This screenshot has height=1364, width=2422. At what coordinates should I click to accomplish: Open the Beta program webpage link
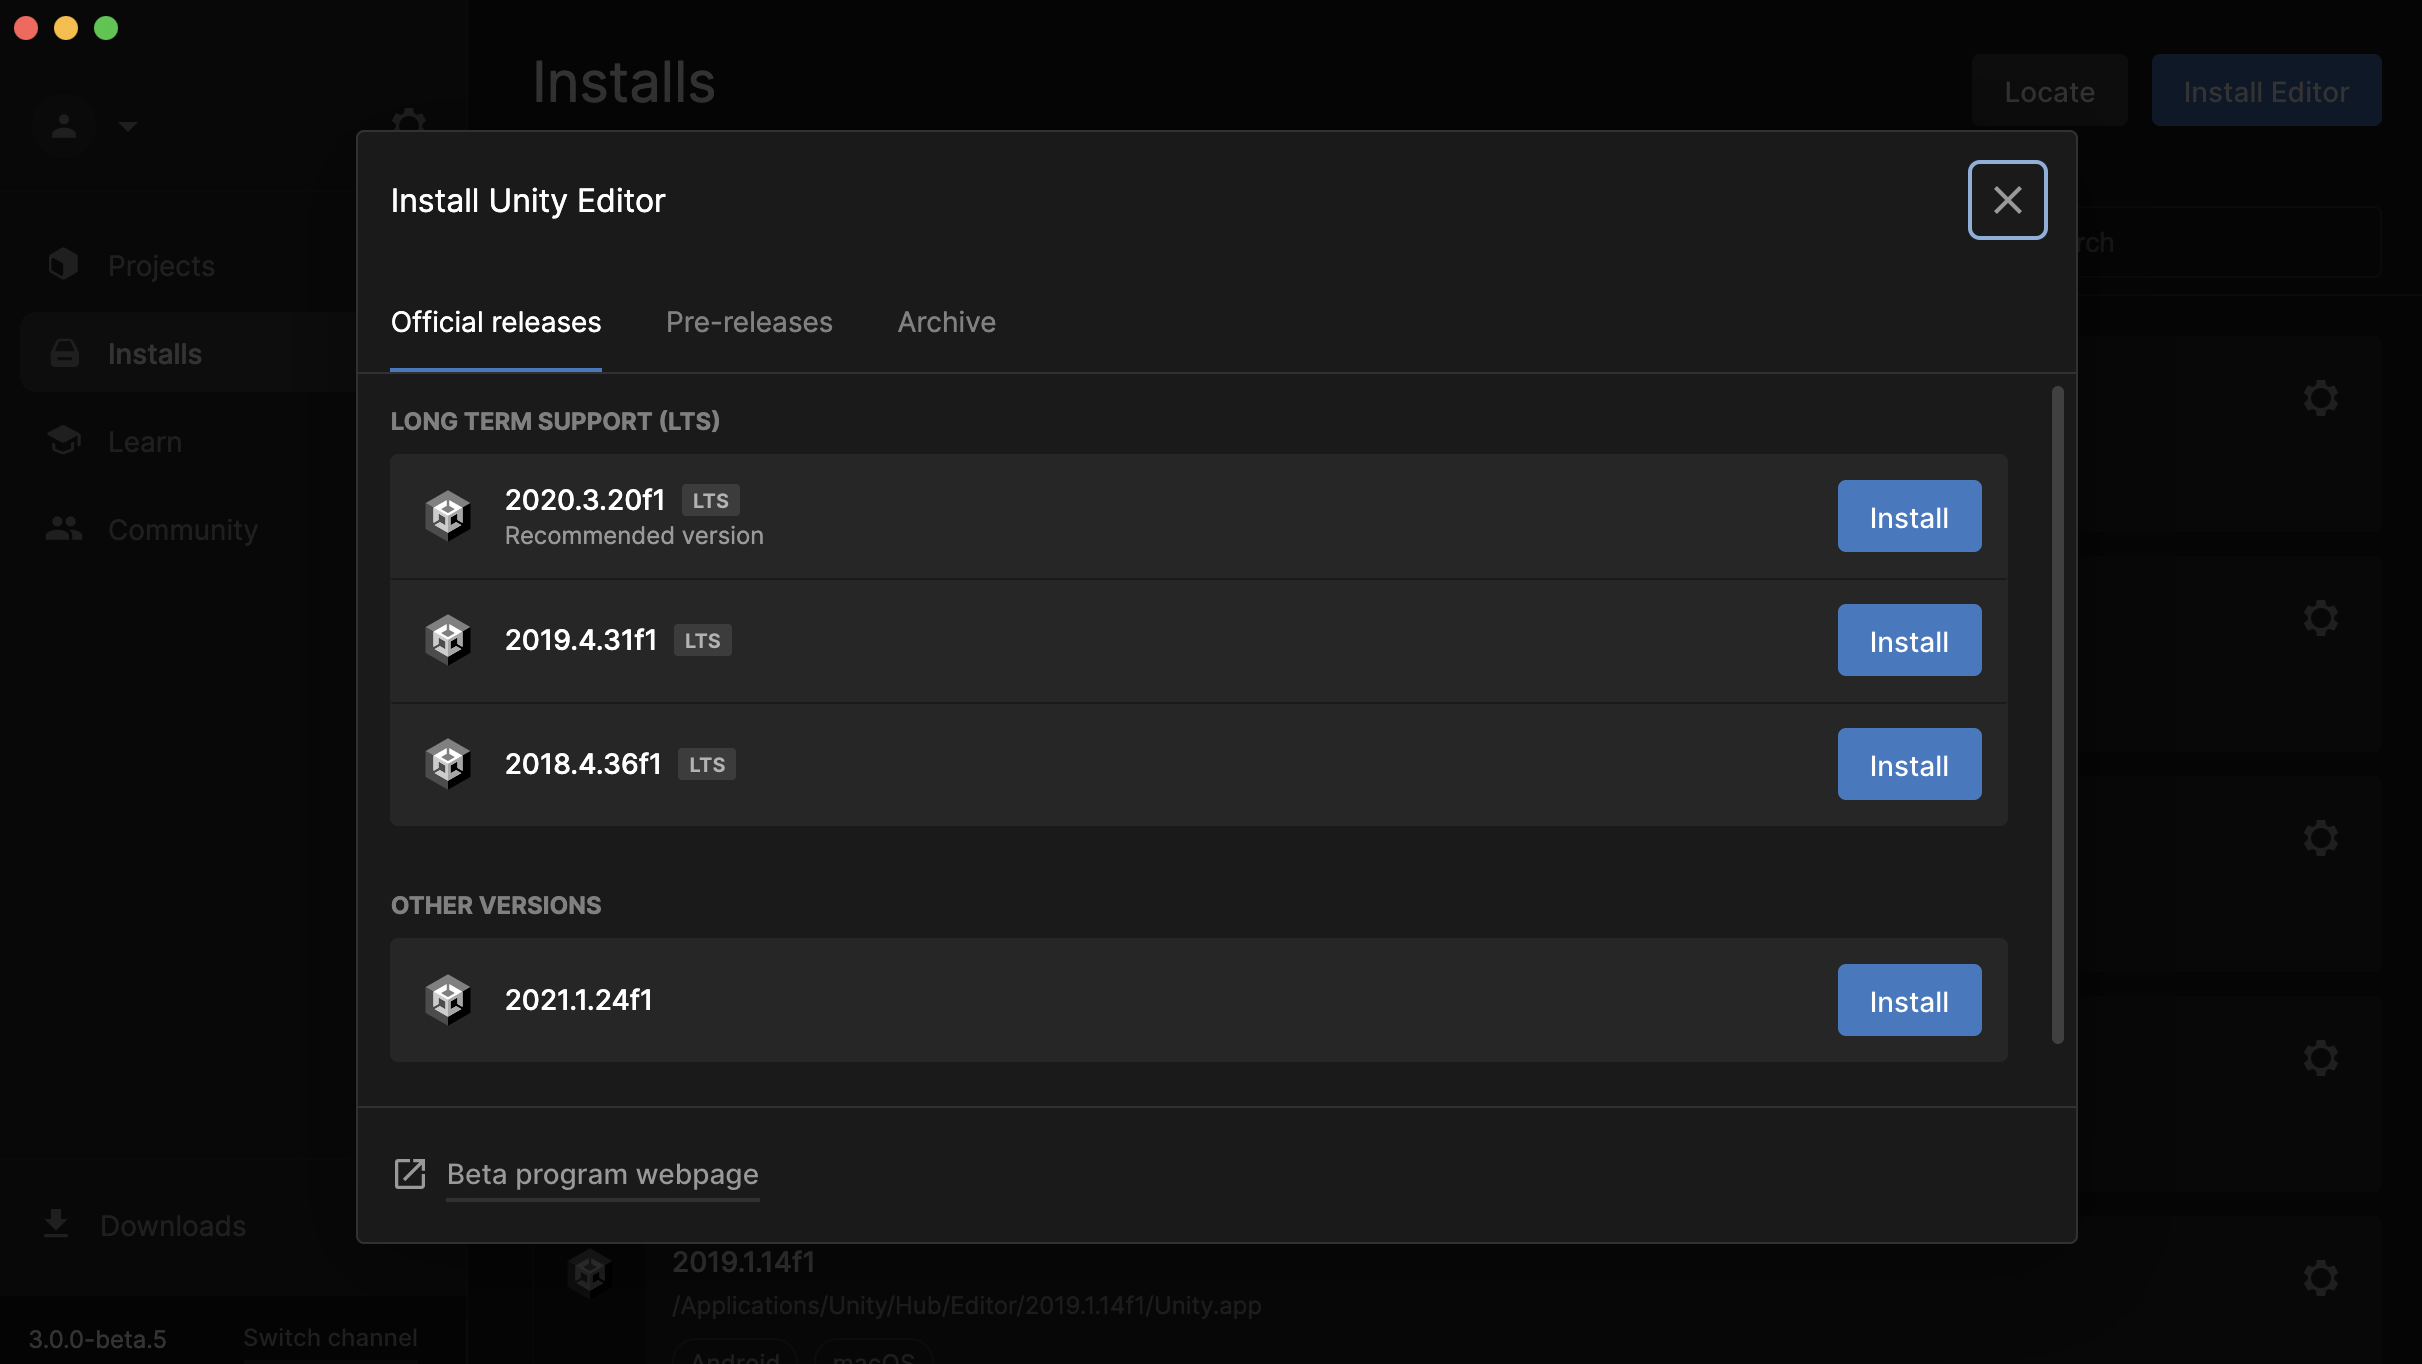point(602,1174)
